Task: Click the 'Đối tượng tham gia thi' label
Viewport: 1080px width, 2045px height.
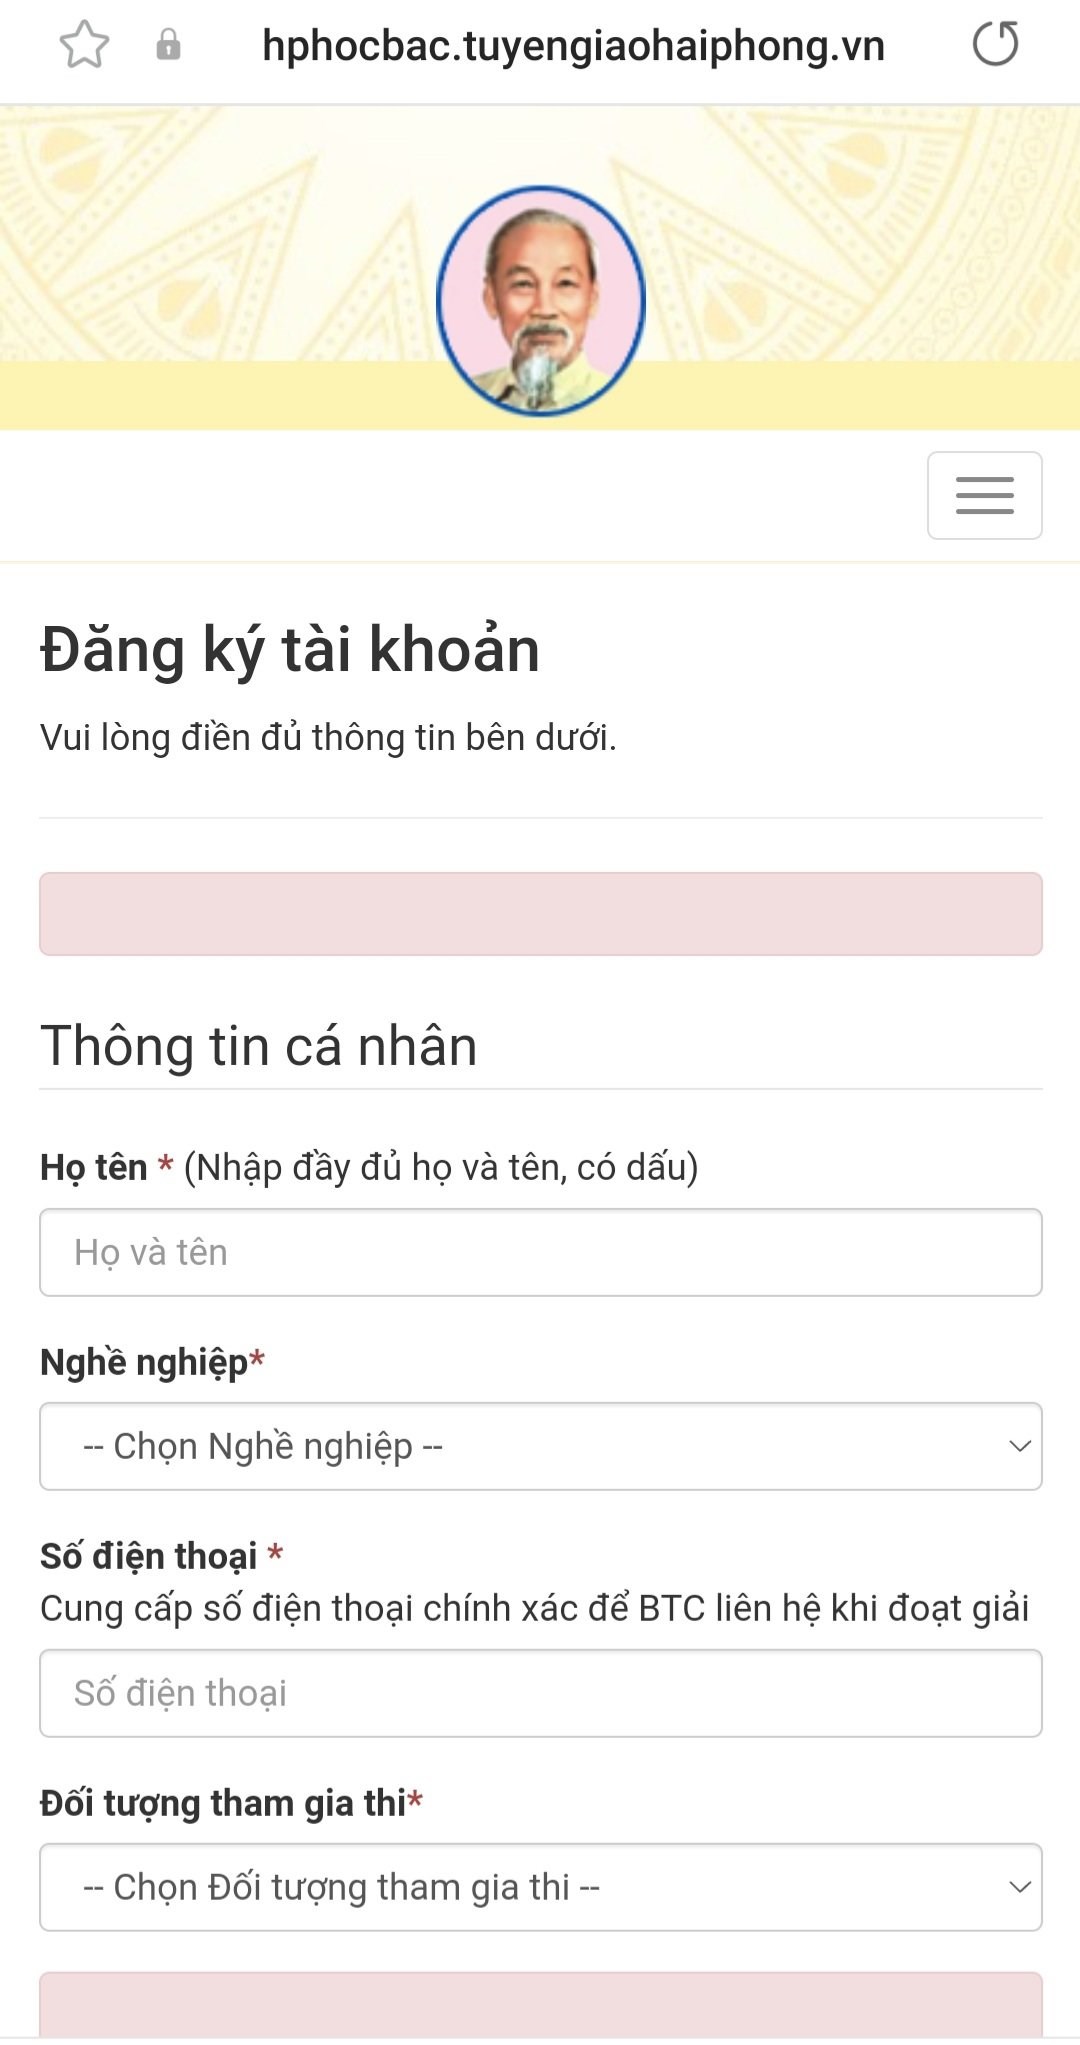Action: point(223,1803)
